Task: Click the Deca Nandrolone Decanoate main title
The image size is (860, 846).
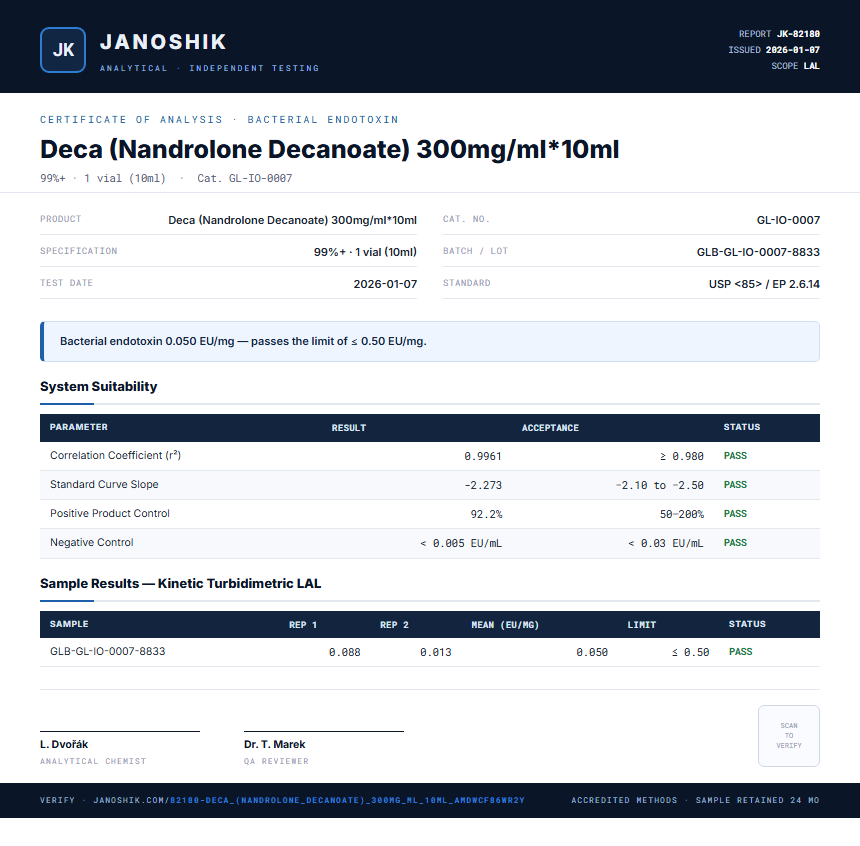Action: pos(330,149)
